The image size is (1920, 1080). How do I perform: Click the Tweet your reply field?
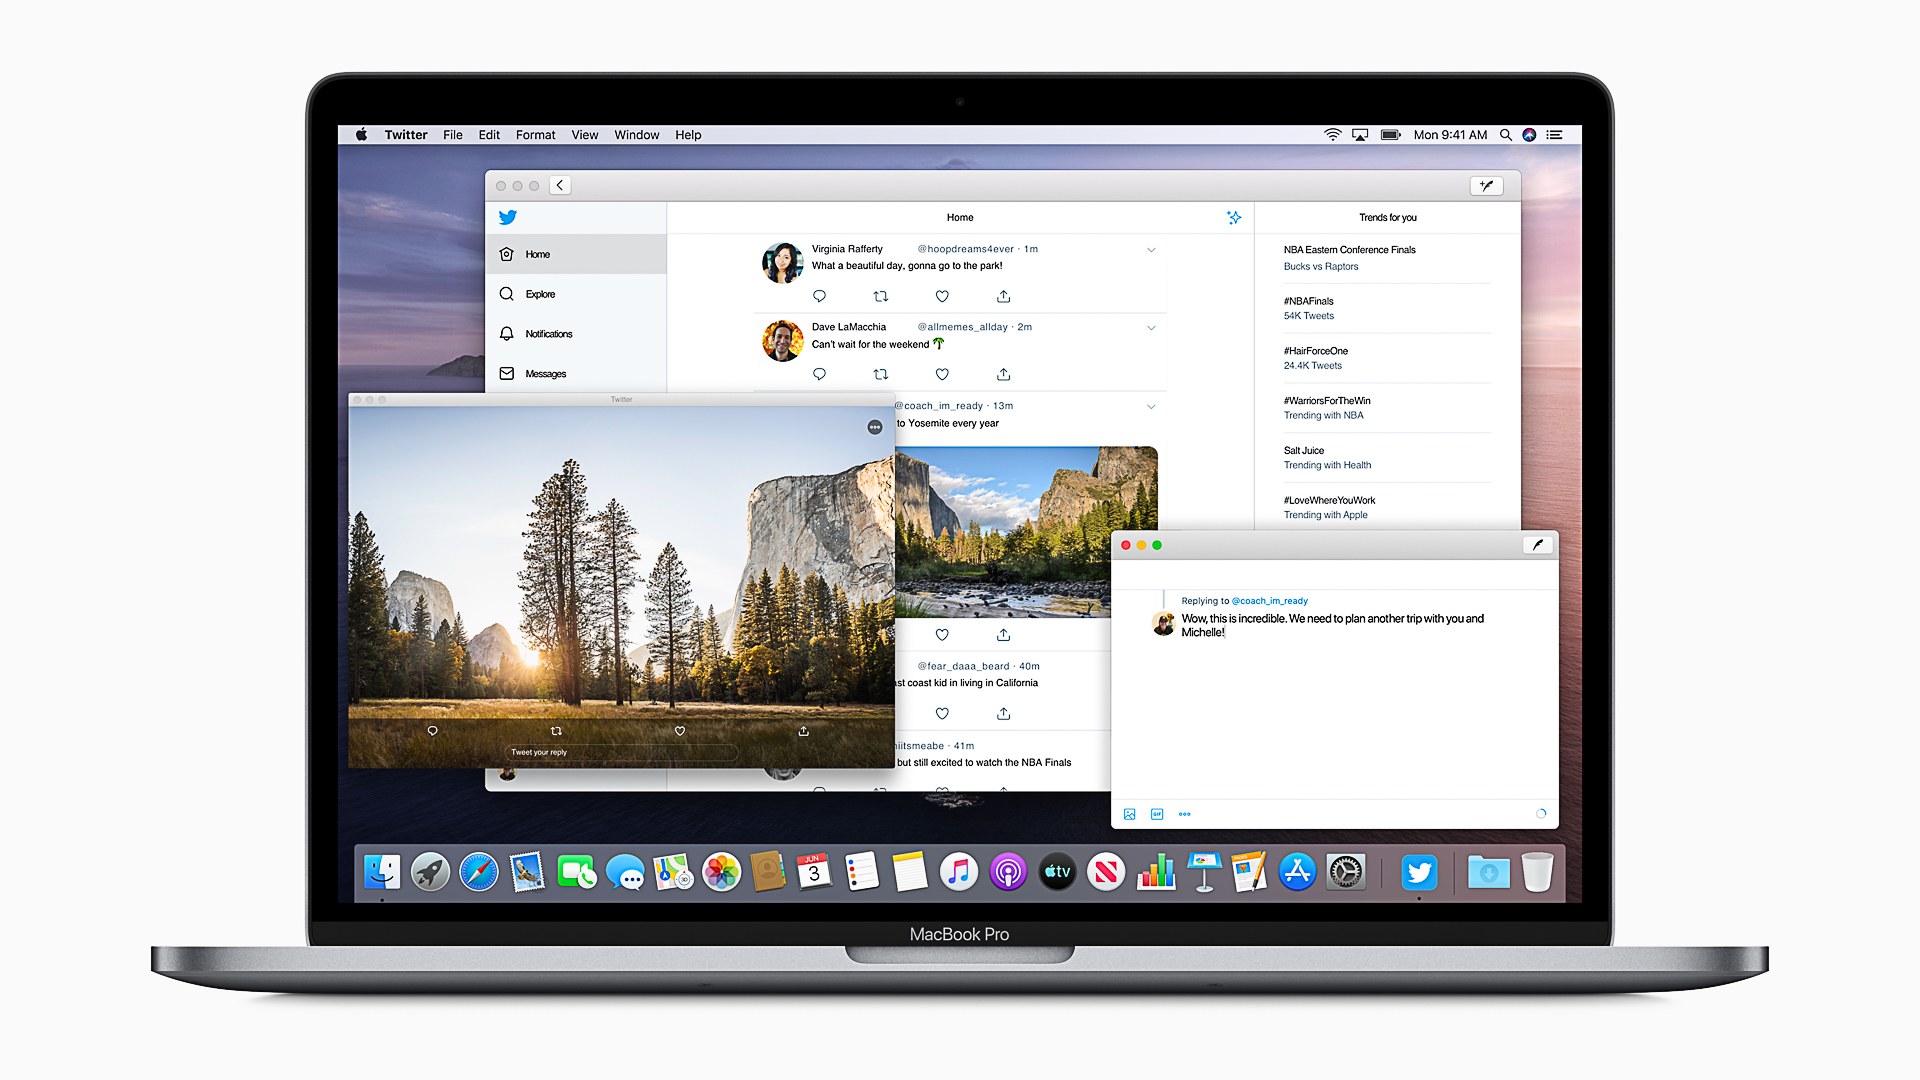tap(620, 752)
